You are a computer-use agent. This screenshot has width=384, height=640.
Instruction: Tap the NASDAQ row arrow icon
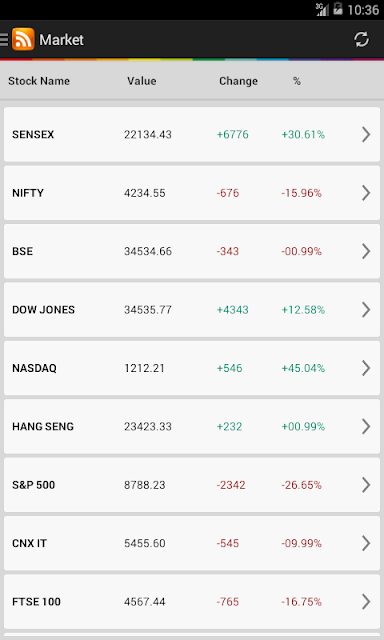pyautogui.click(x=366, y=368)
